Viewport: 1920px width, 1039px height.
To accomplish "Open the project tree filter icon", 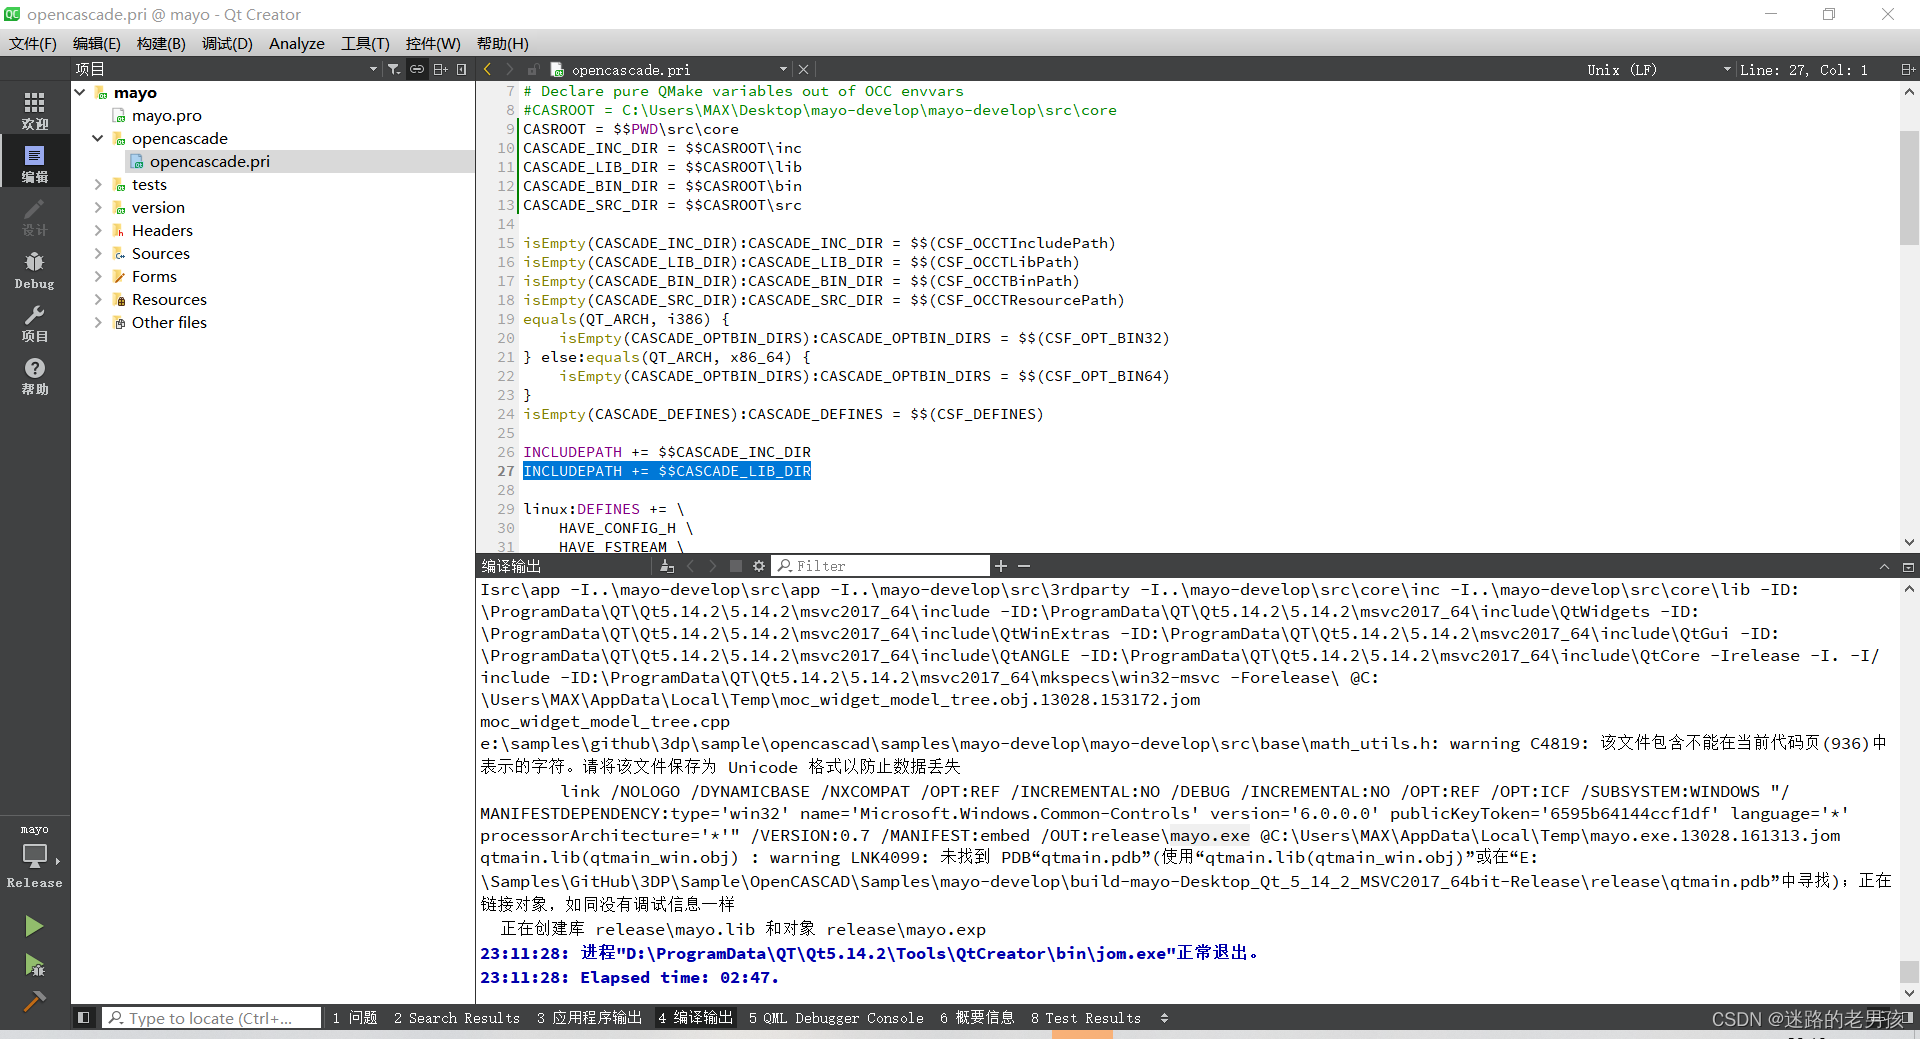I will pyautogui.click(x=393, y=68).
